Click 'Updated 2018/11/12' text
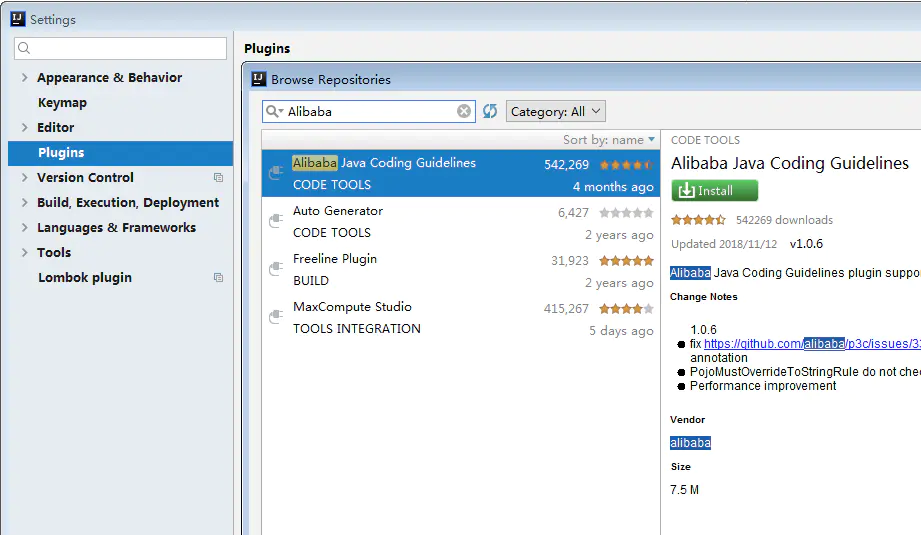This screenshot has width=921, height=535. click(724, 244)
